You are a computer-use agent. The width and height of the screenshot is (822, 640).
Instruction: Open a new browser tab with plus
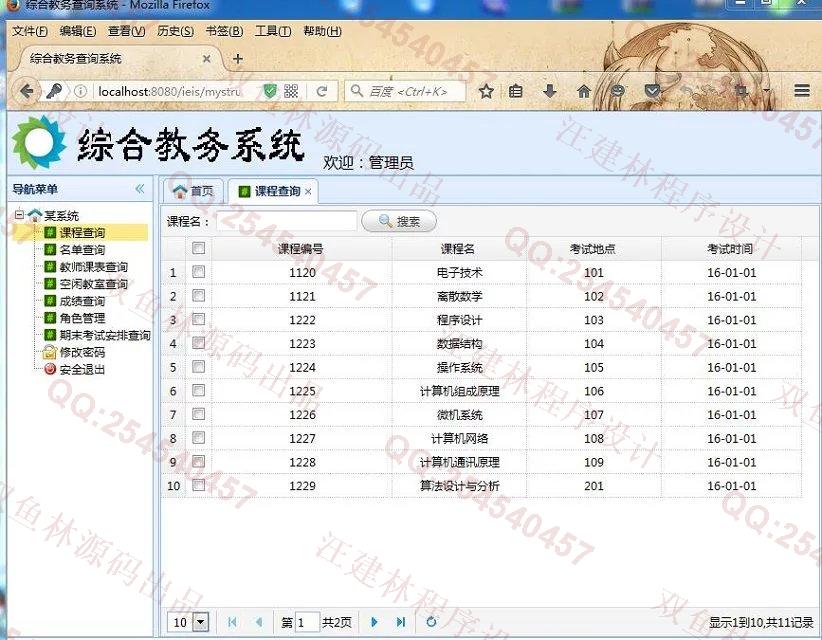[237, 59]
